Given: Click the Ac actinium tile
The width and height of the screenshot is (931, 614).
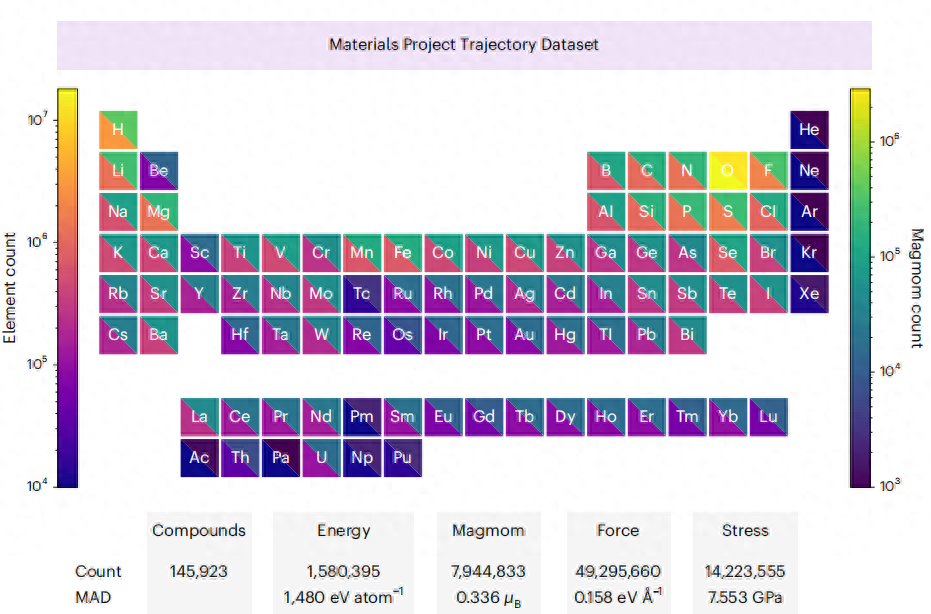Looking at the screenshot, I should coord(200,458).
